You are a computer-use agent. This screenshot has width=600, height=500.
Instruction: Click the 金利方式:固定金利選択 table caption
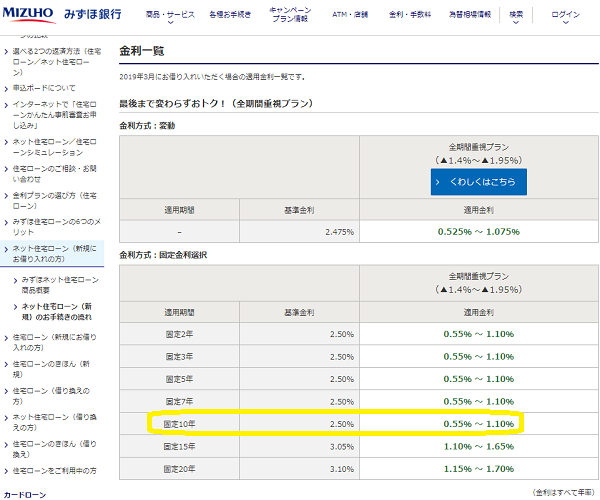point(163,255)
